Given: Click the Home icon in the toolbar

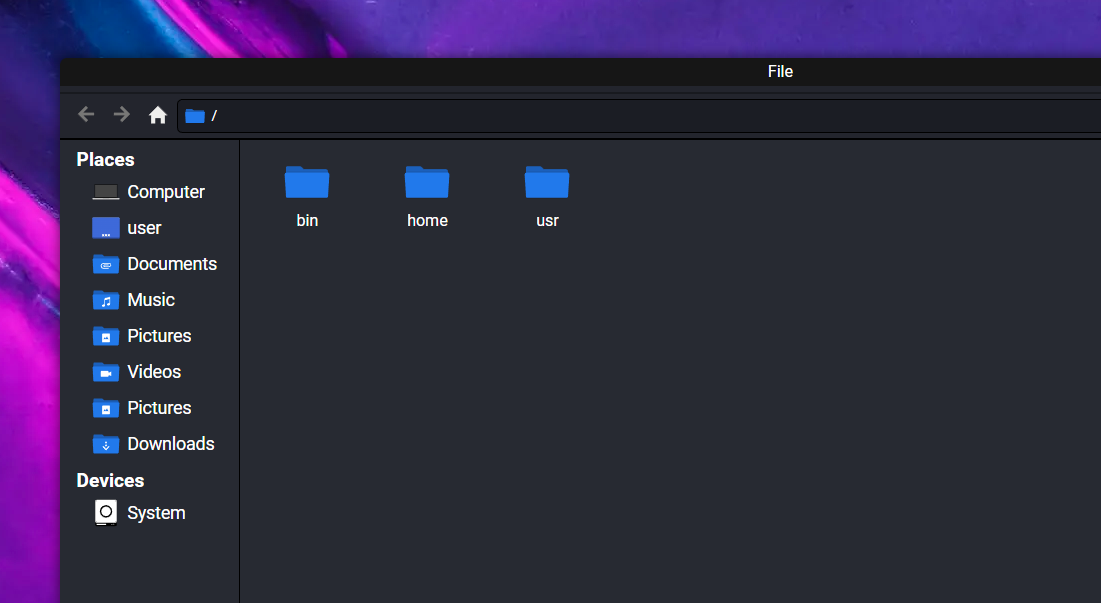Looking at the screenshot, I should 157,114.
